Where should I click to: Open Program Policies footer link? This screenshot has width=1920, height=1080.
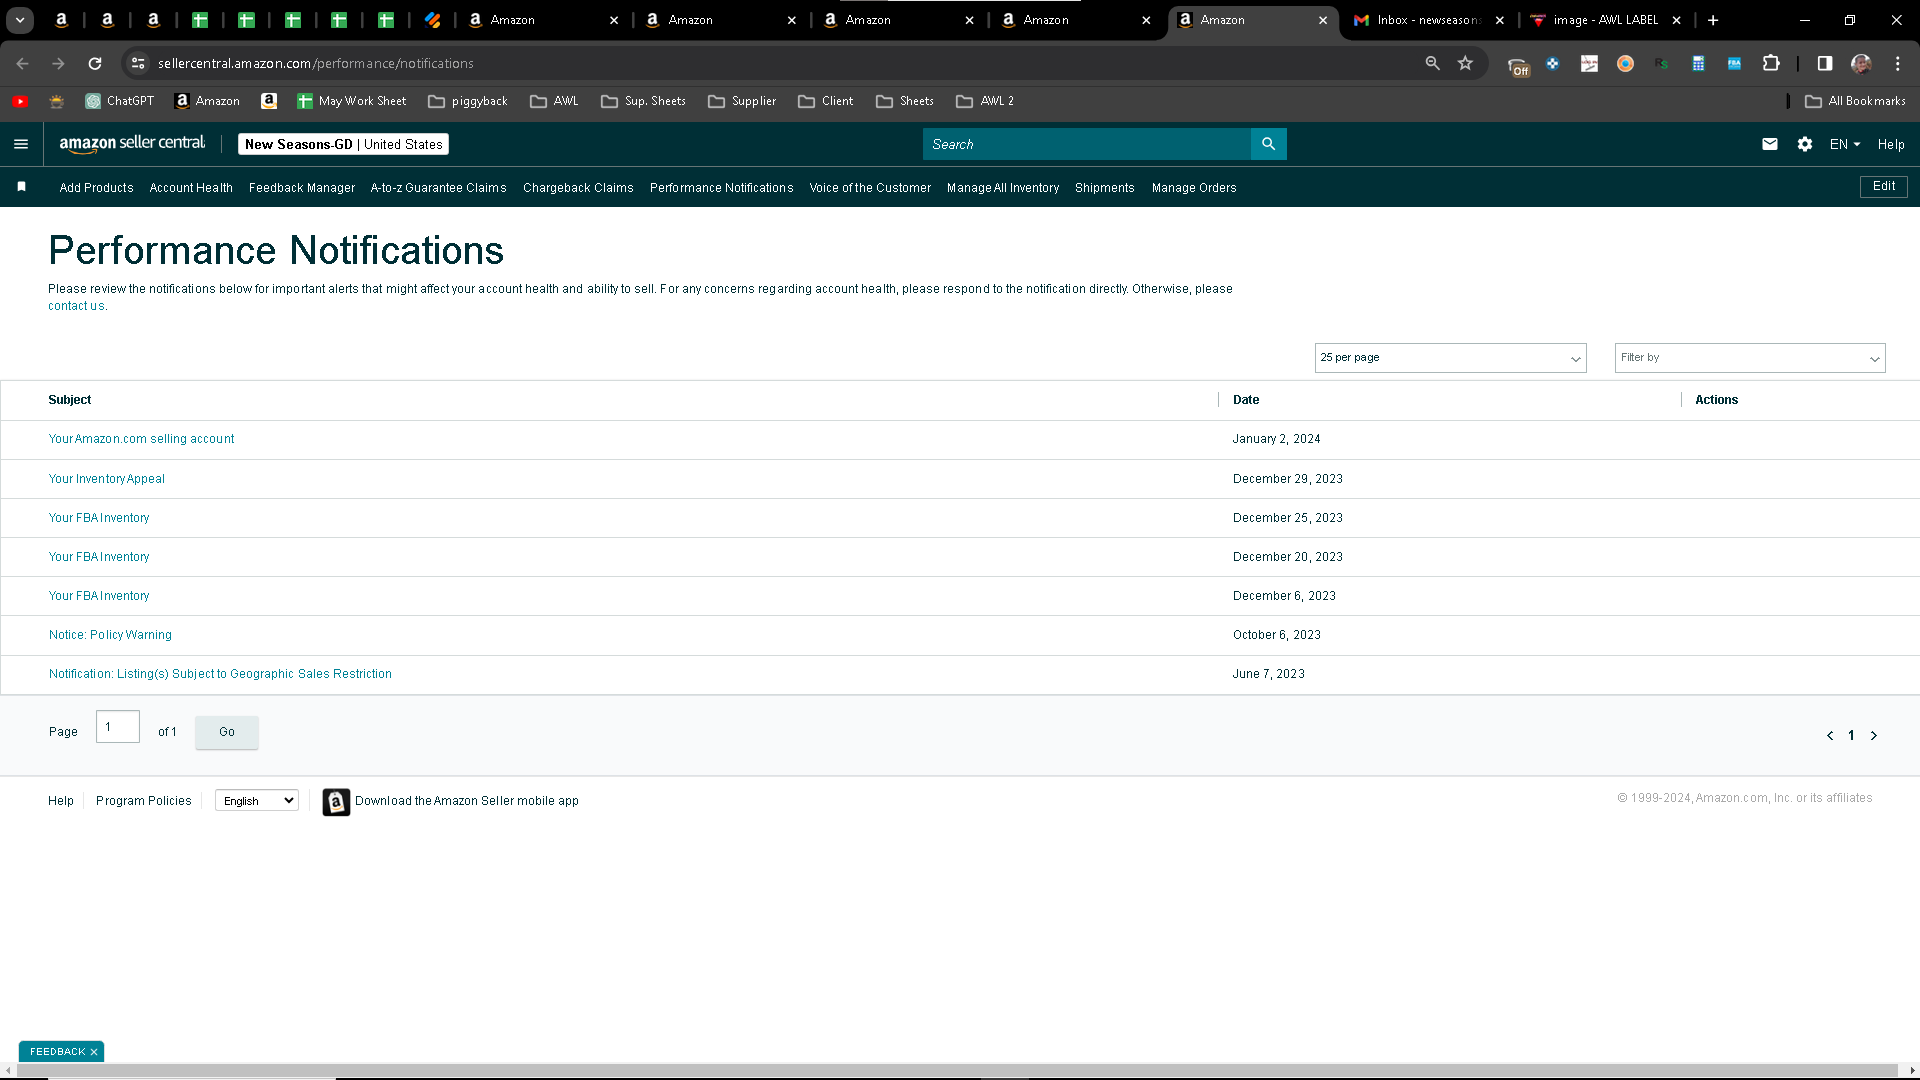144,801
